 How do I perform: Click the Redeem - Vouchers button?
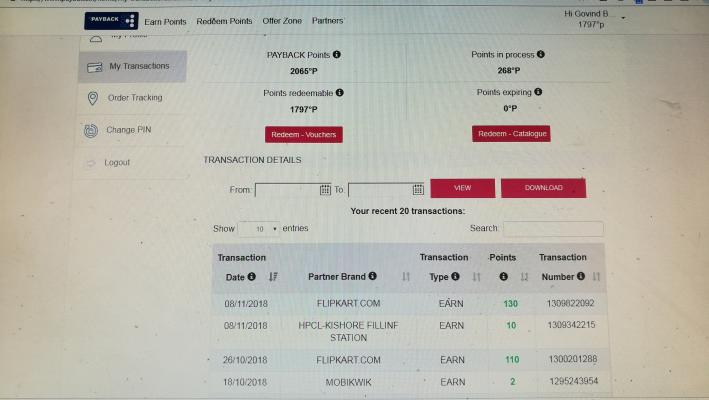[304, 134]
